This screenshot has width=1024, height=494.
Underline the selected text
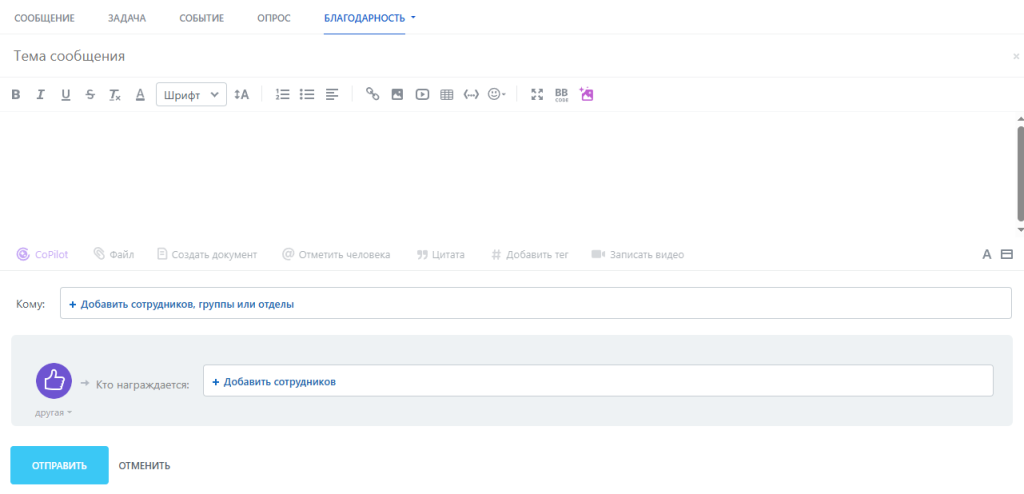(65, 95)
